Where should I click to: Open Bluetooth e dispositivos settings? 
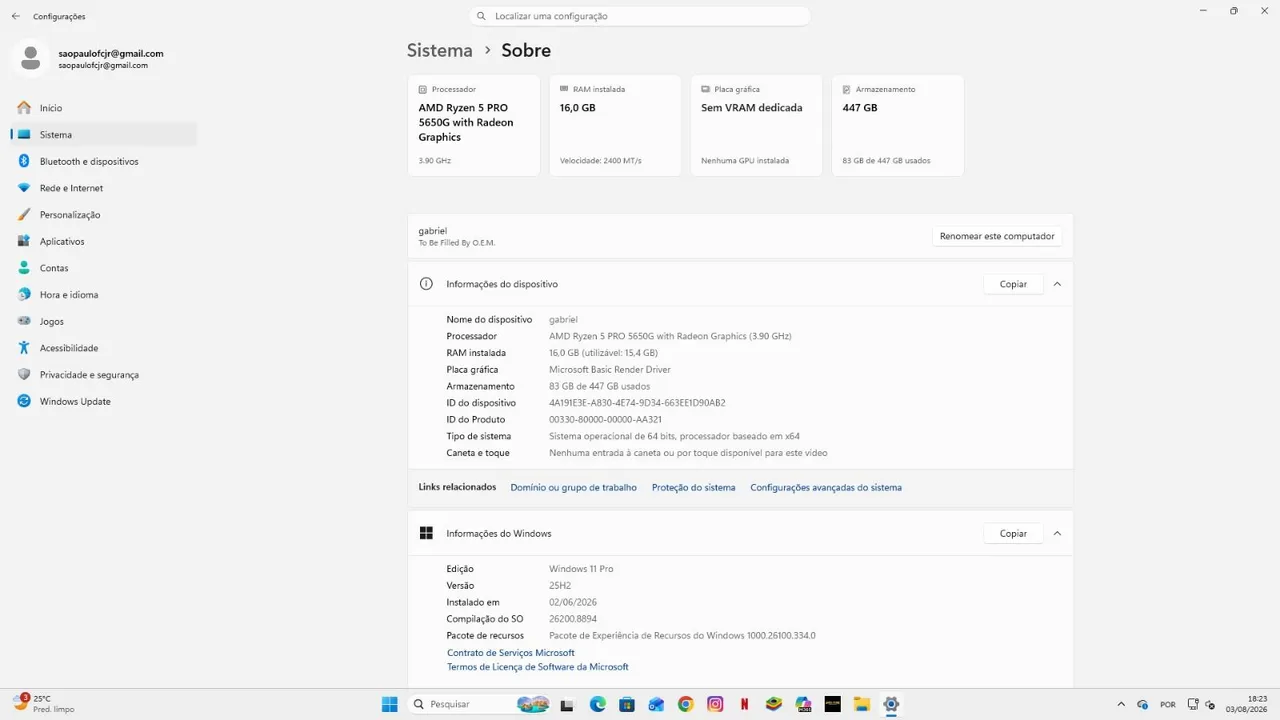pyautogui.click(x=104, y=161)
